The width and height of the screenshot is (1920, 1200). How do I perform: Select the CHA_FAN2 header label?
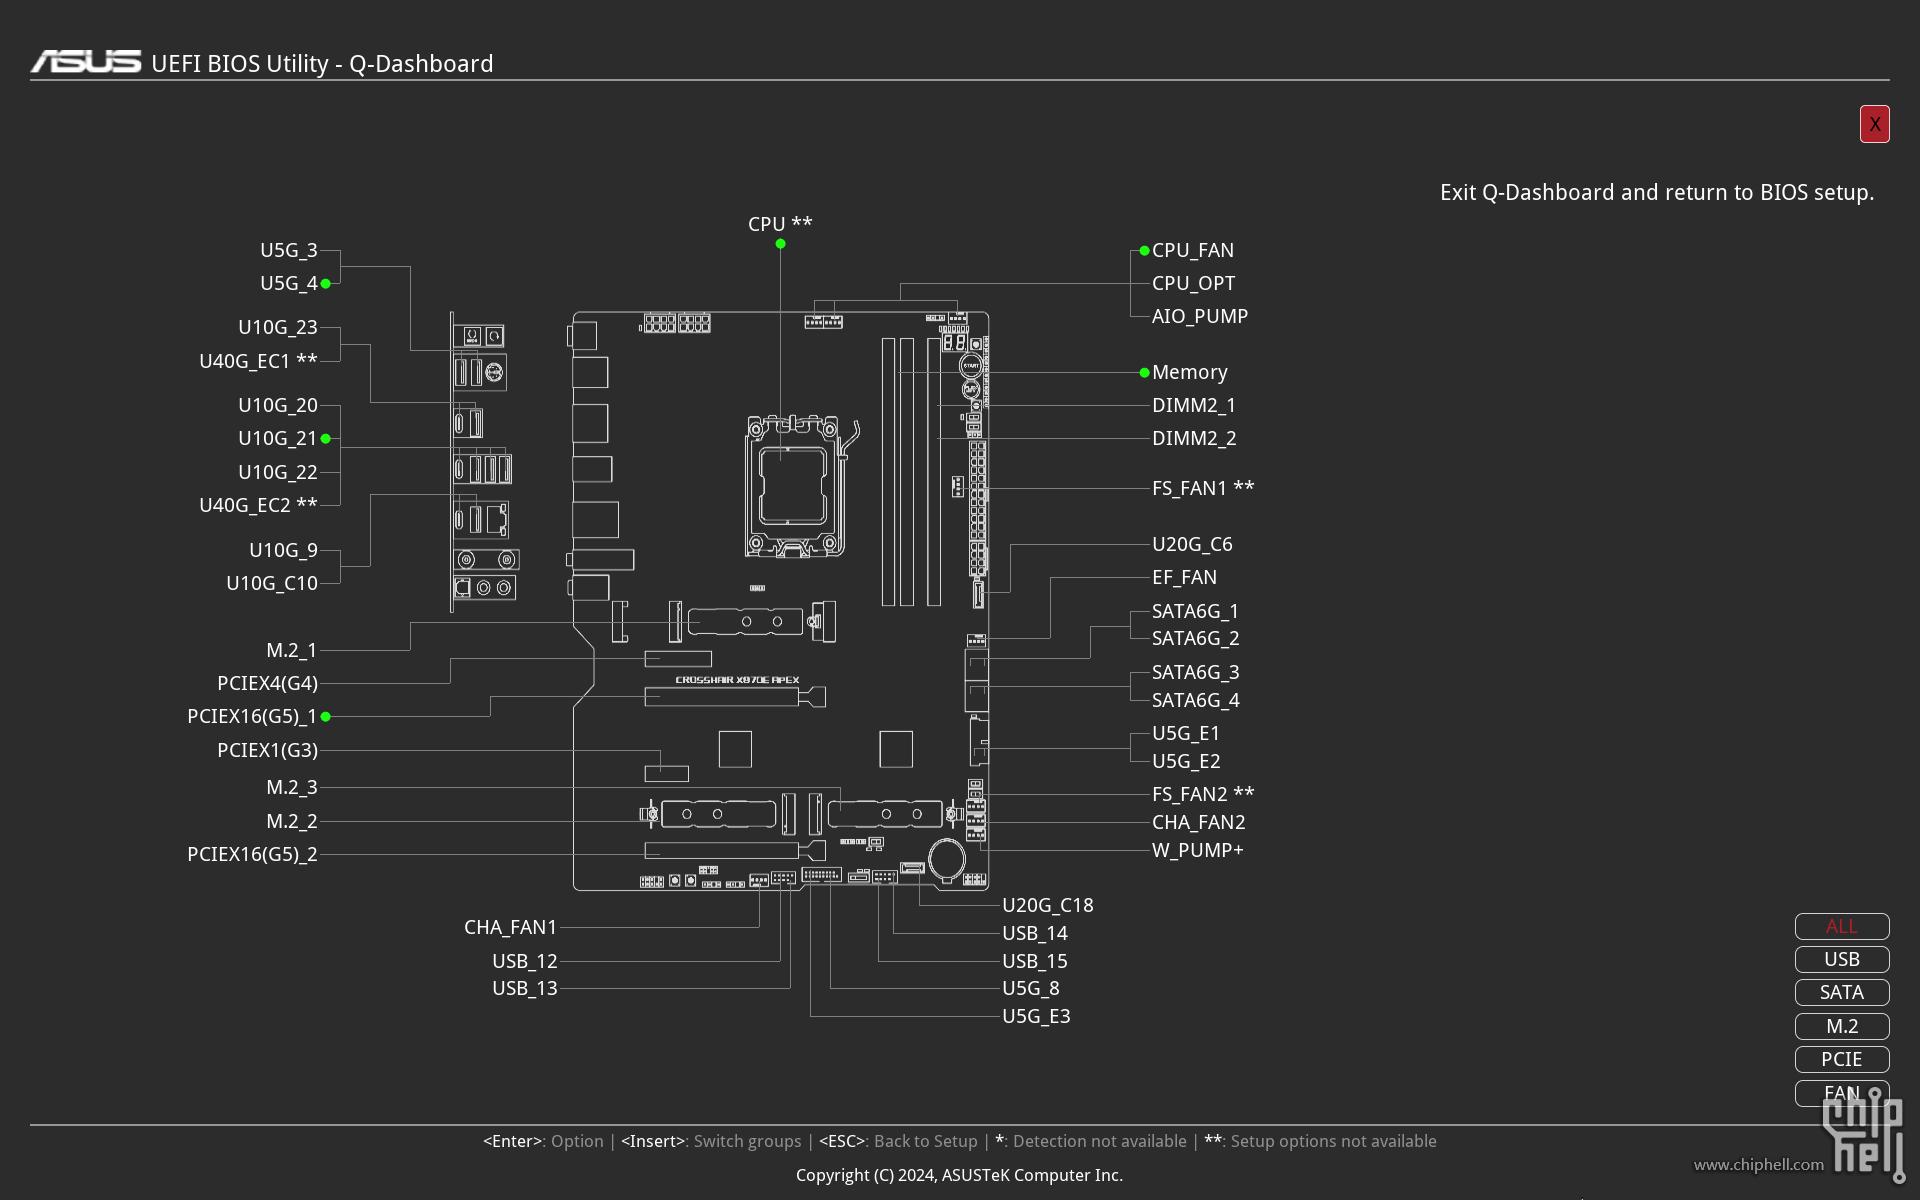click(x=1198, y=822)
